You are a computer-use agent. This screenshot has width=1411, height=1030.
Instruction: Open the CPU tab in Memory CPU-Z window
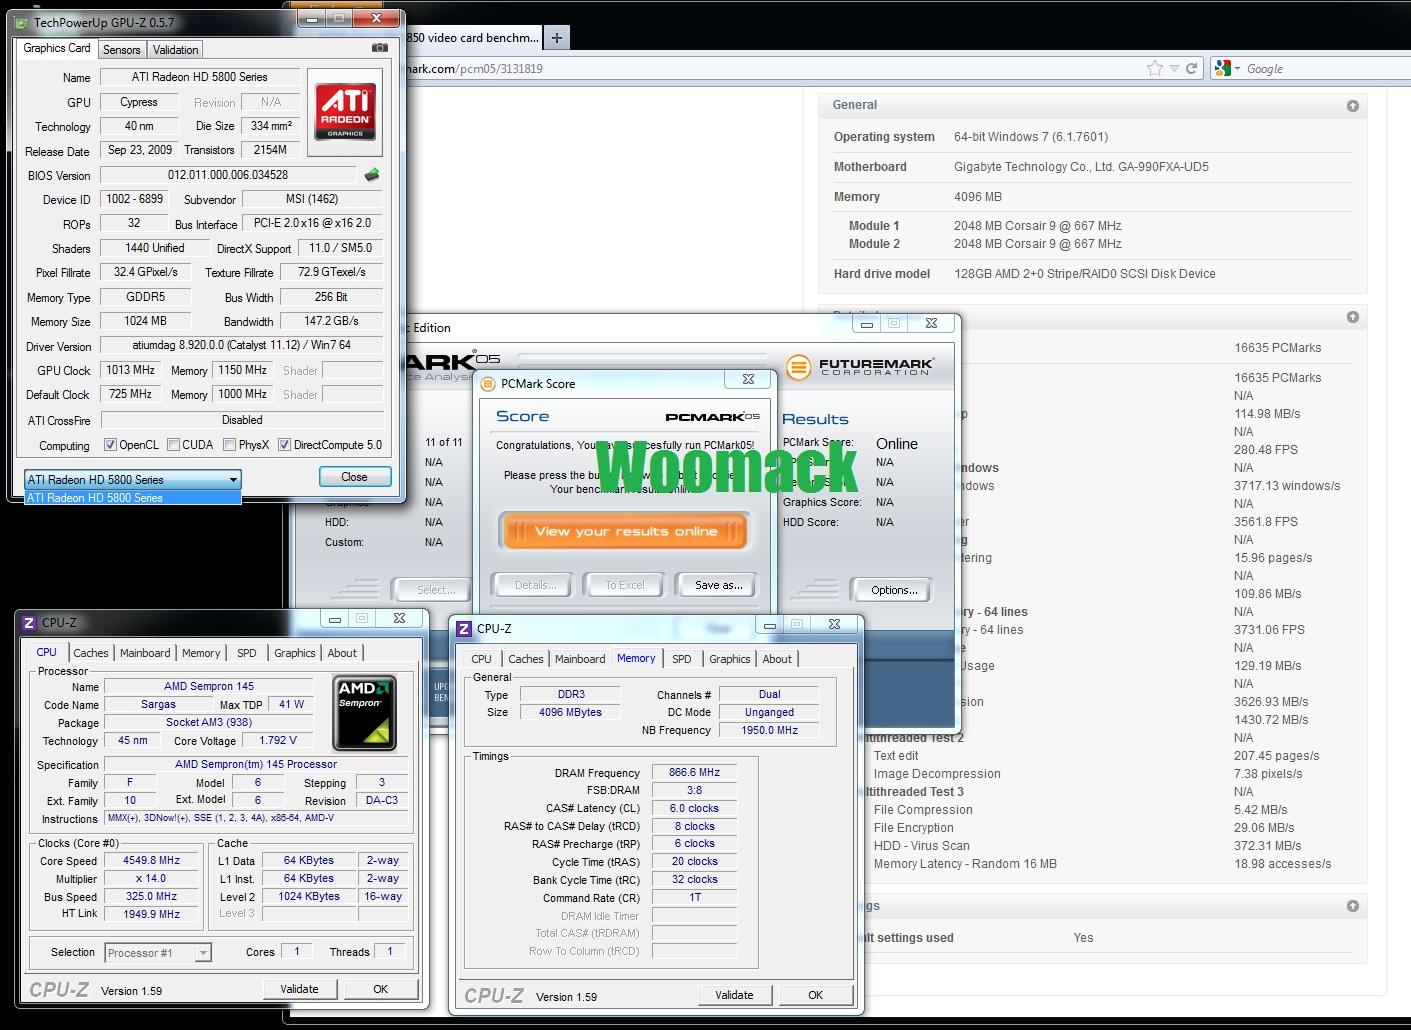click(x=482, y=659)
